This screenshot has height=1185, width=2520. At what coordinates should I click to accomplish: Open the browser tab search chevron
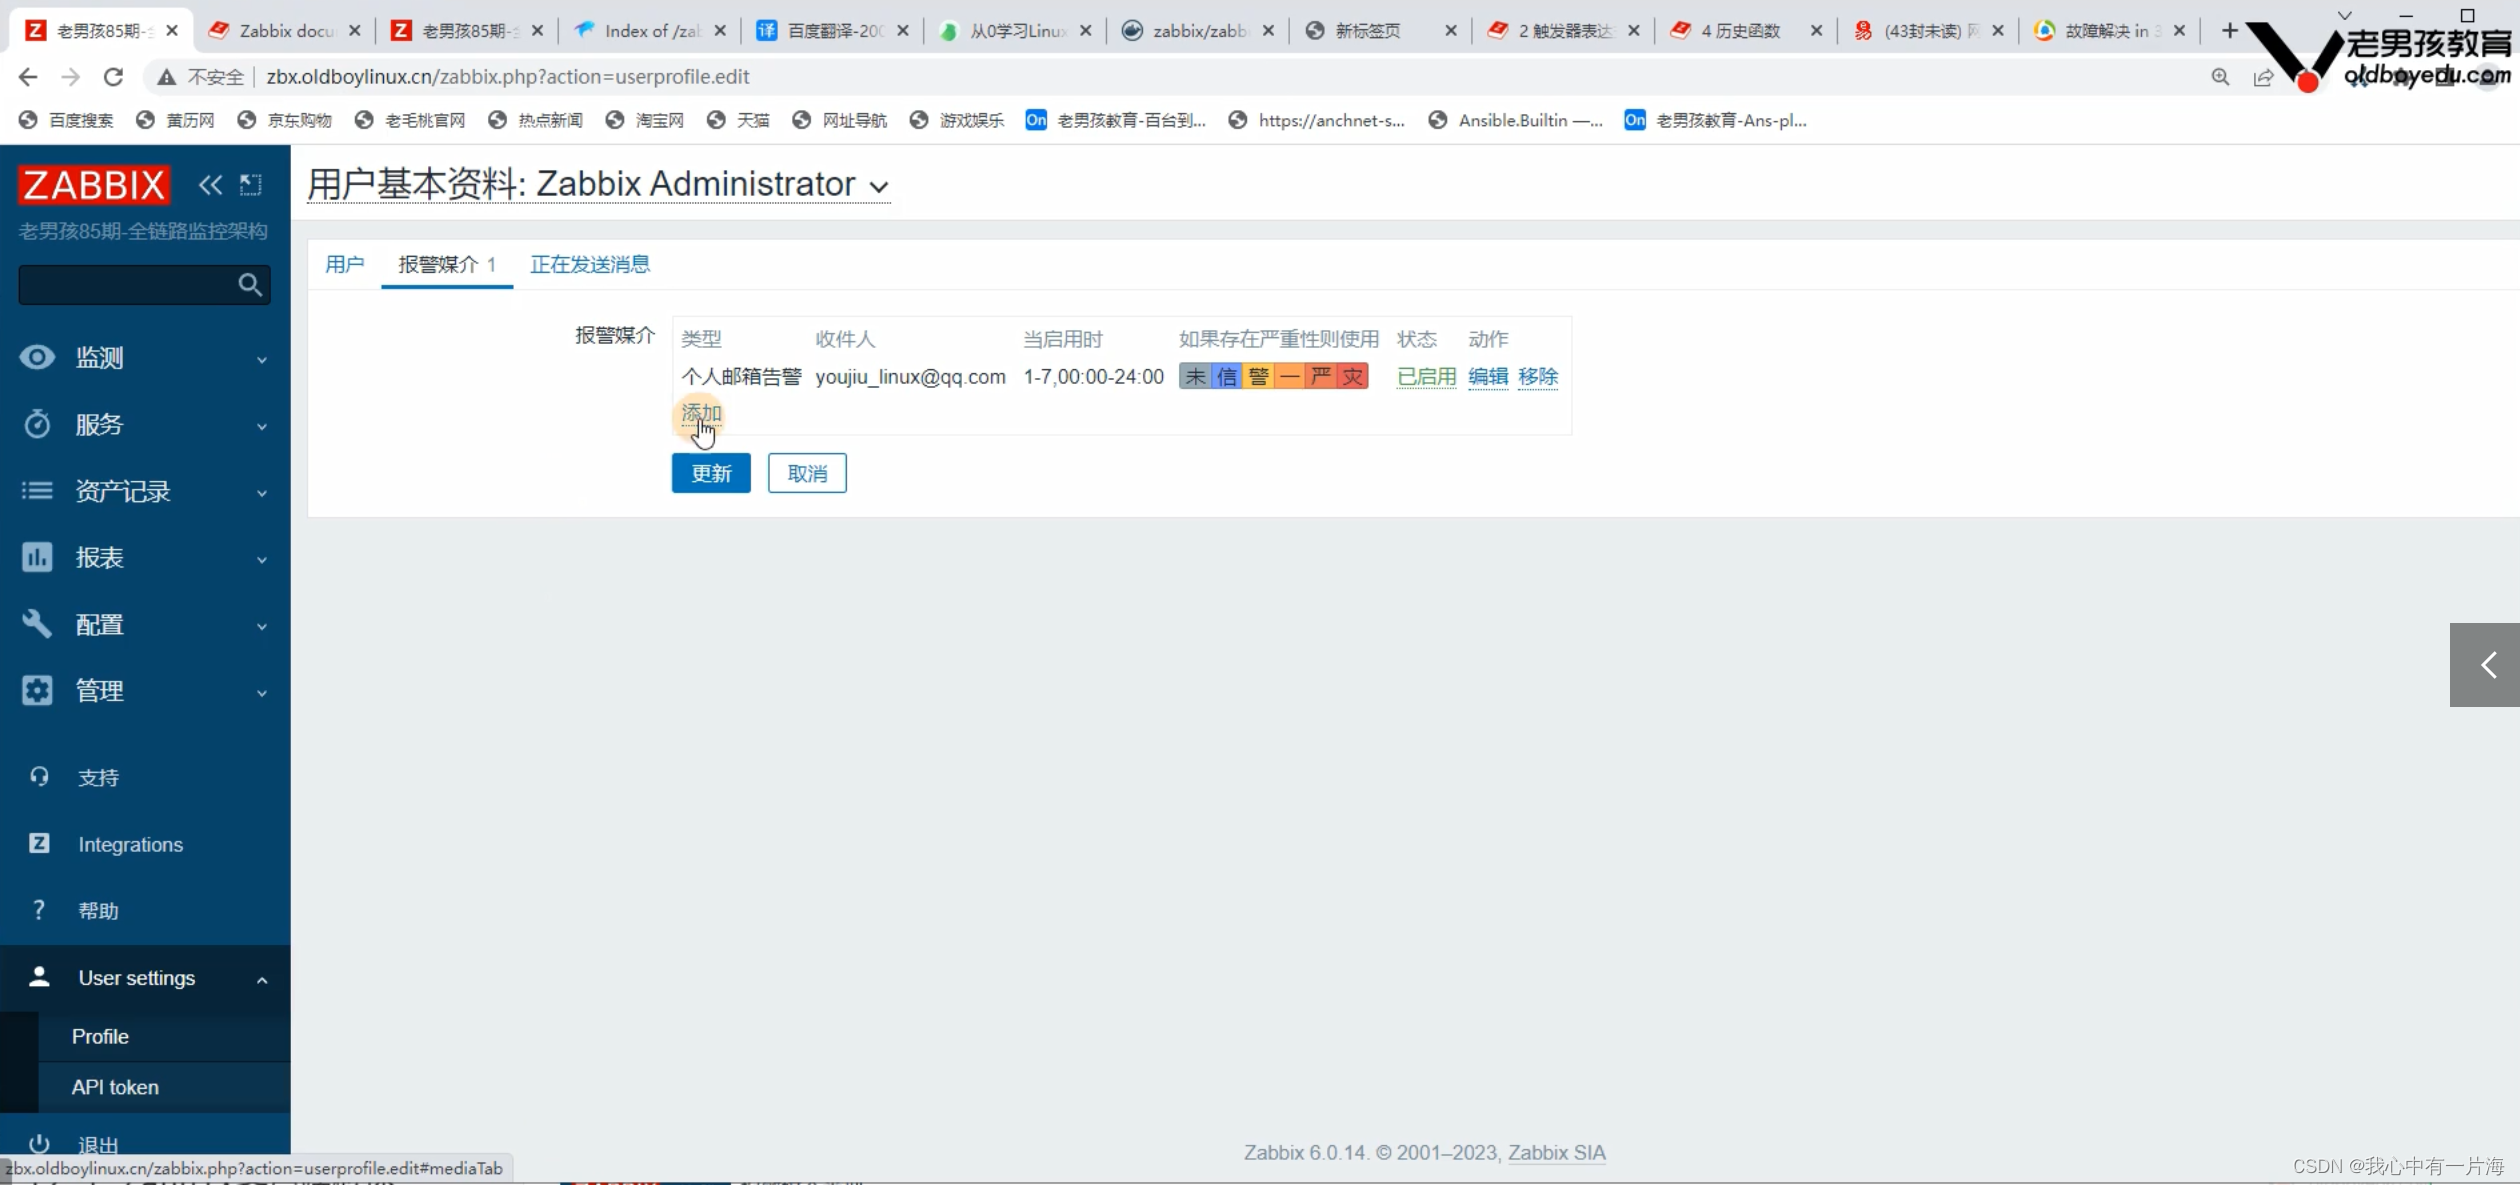pyautogui.click(x=2345, y=15)
